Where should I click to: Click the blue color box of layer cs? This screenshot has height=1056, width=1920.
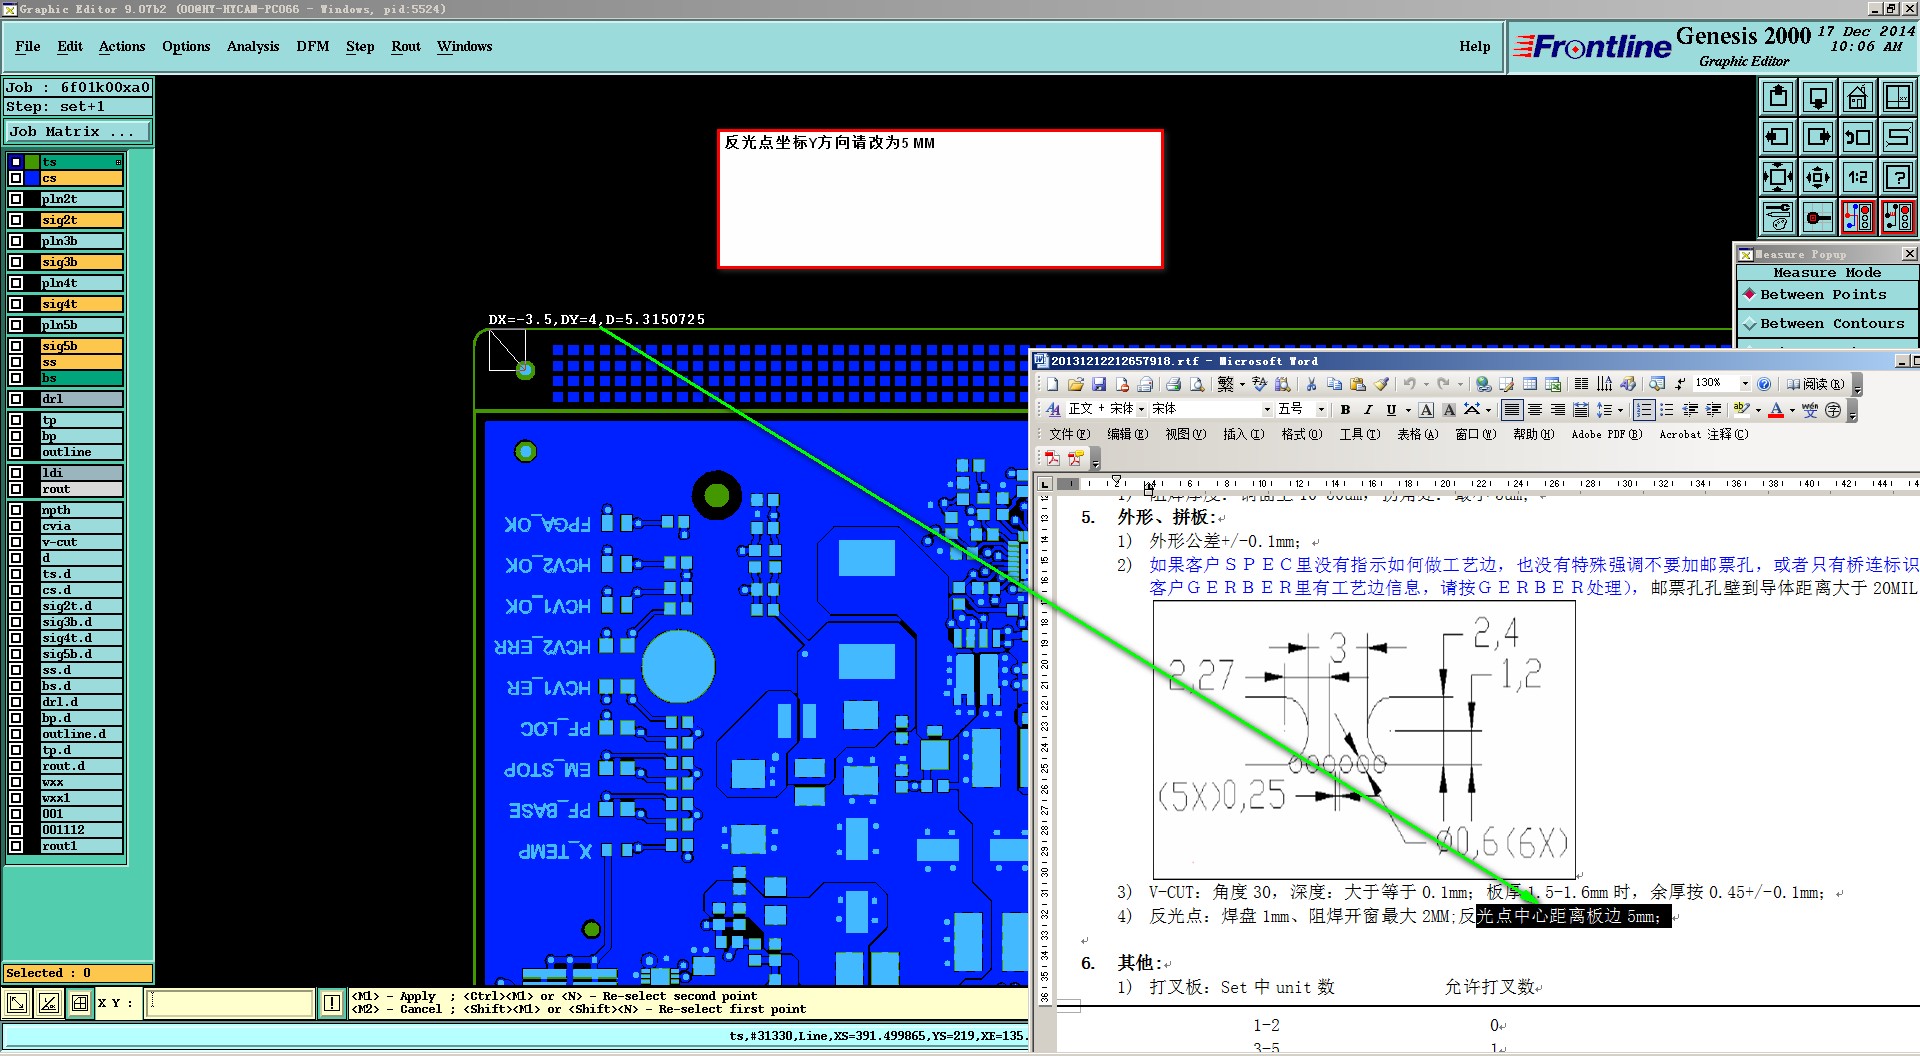32,178
